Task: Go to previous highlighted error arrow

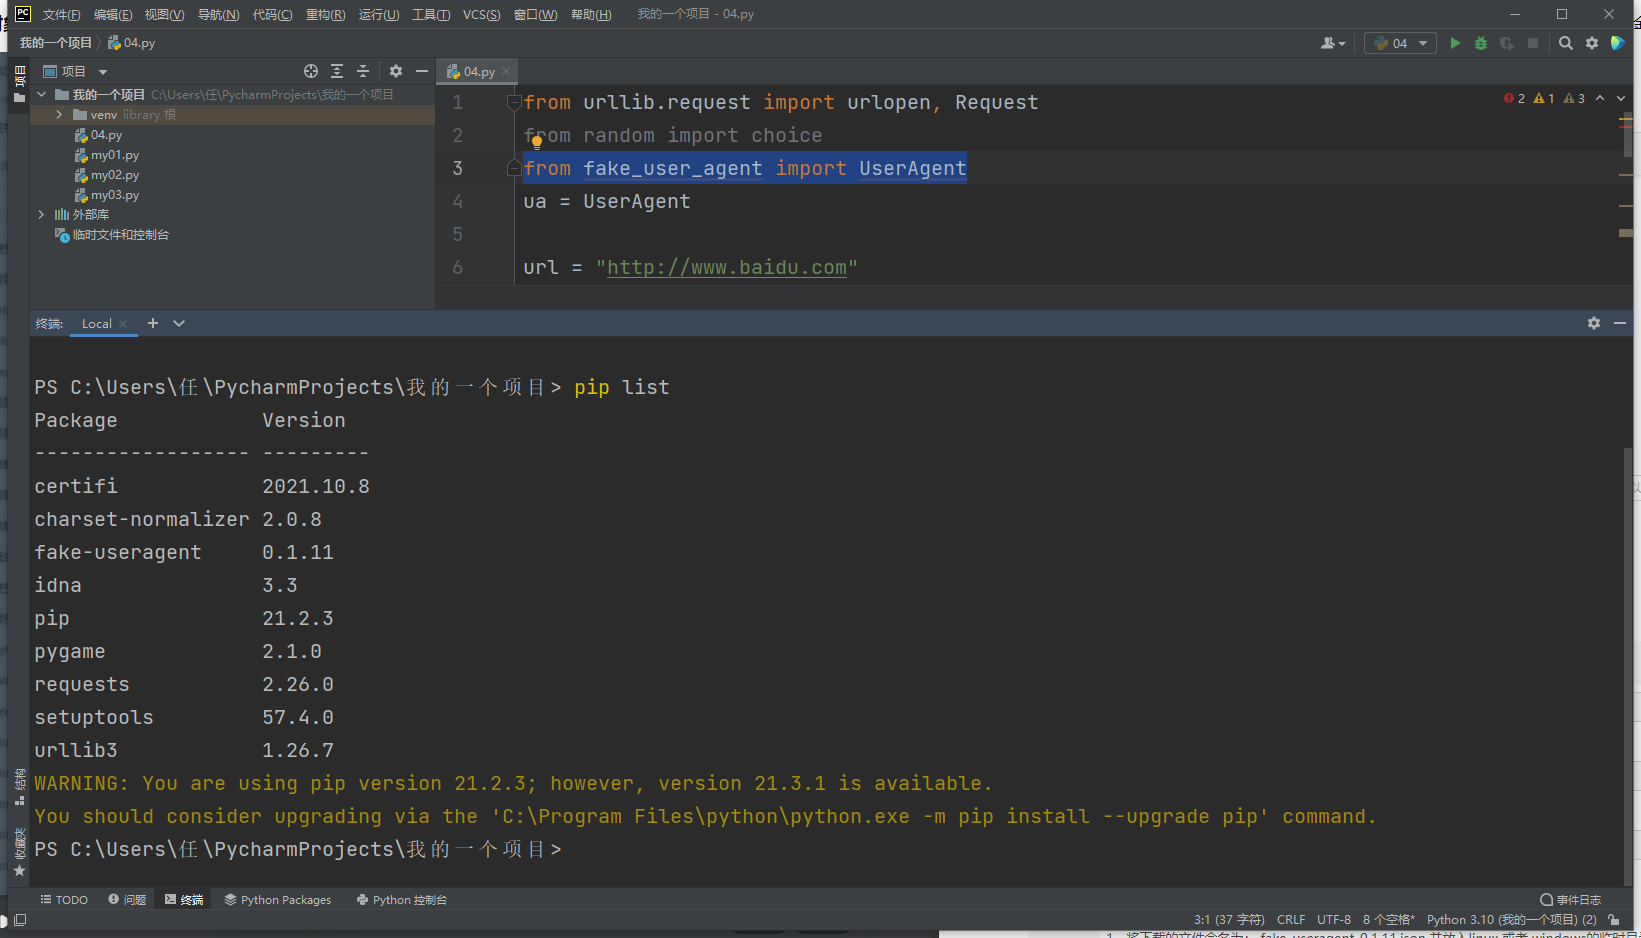Action: (1600, 98)
